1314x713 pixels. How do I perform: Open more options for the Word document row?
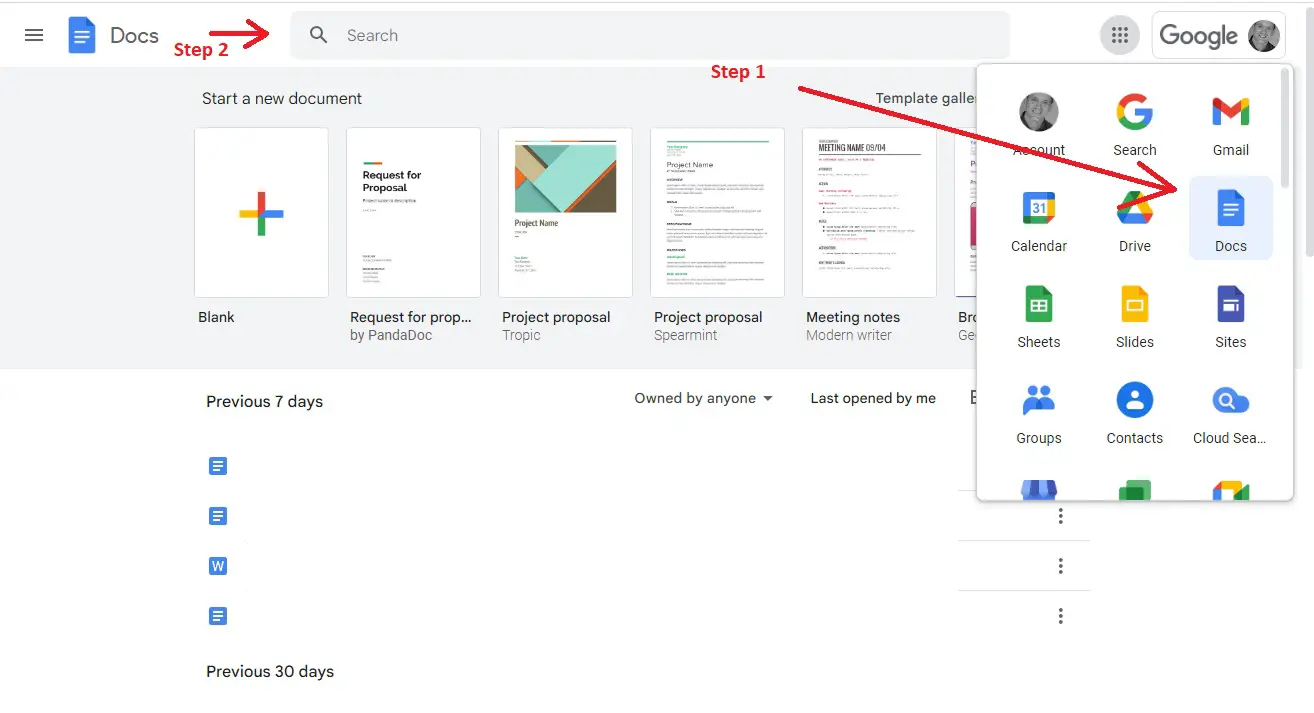[x=1061, y=566]
